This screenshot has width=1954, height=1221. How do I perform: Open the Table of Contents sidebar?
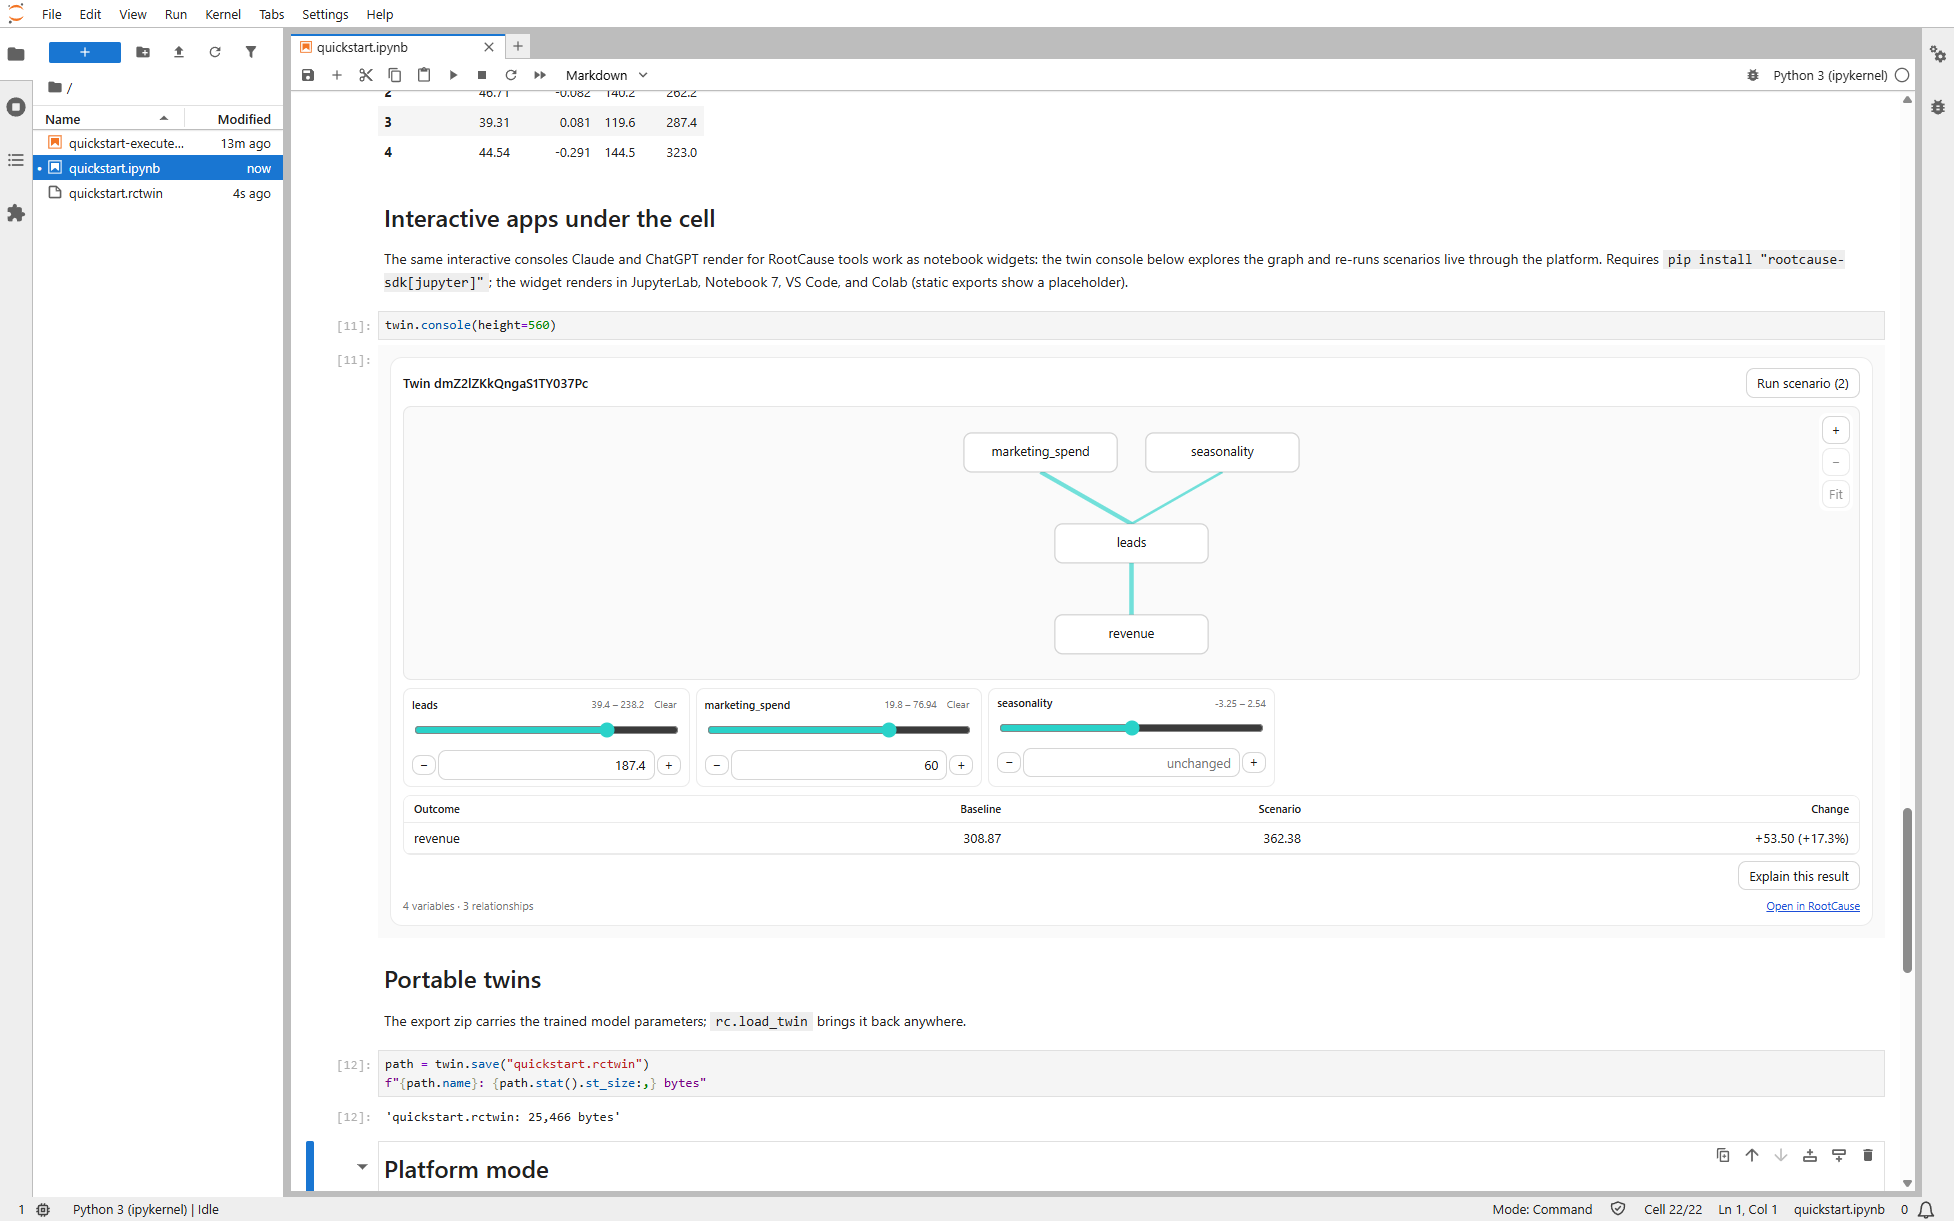(16, 160)
